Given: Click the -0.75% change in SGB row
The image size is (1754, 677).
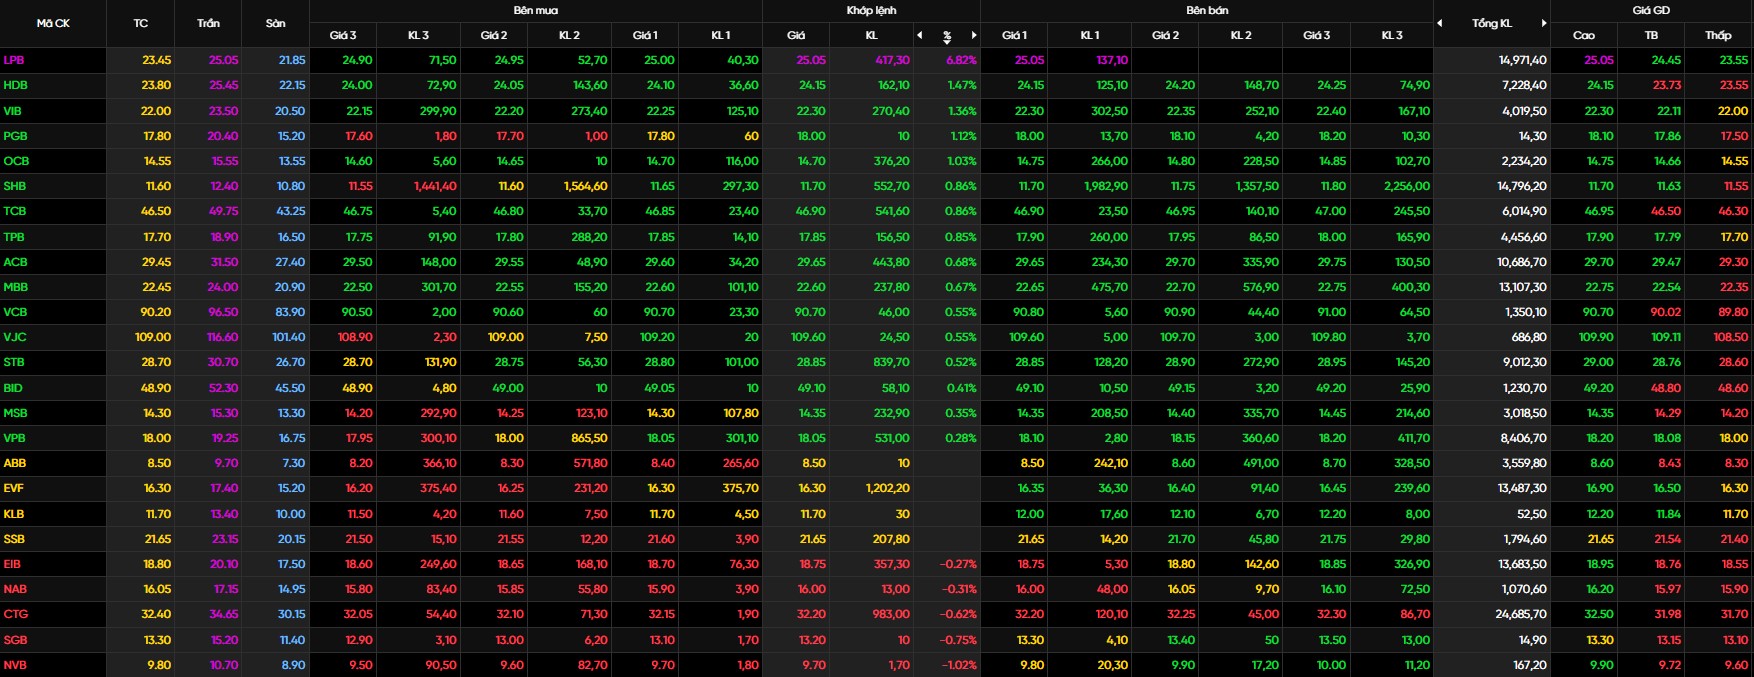Looking at the screenshot, I should [958, 640].
